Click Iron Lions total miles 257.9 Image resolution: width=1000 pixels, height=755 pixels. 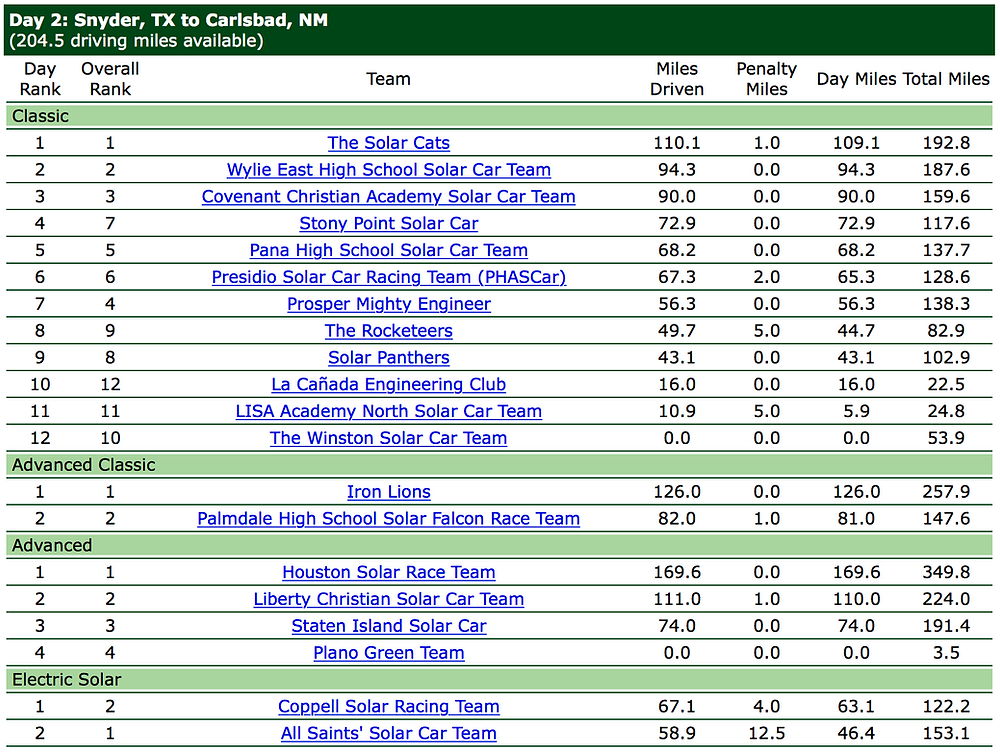(x=946, y=492)
